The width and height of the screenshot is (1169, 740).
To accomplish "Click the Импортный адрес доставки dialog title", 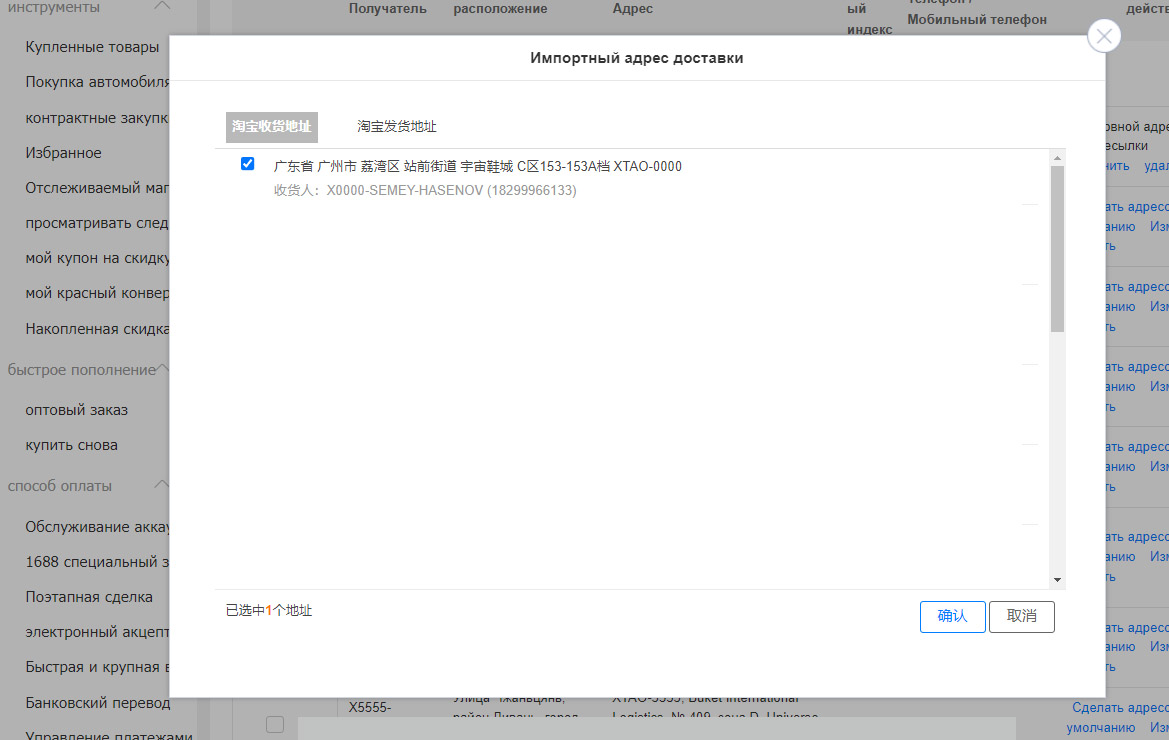I will click(637, 58).
